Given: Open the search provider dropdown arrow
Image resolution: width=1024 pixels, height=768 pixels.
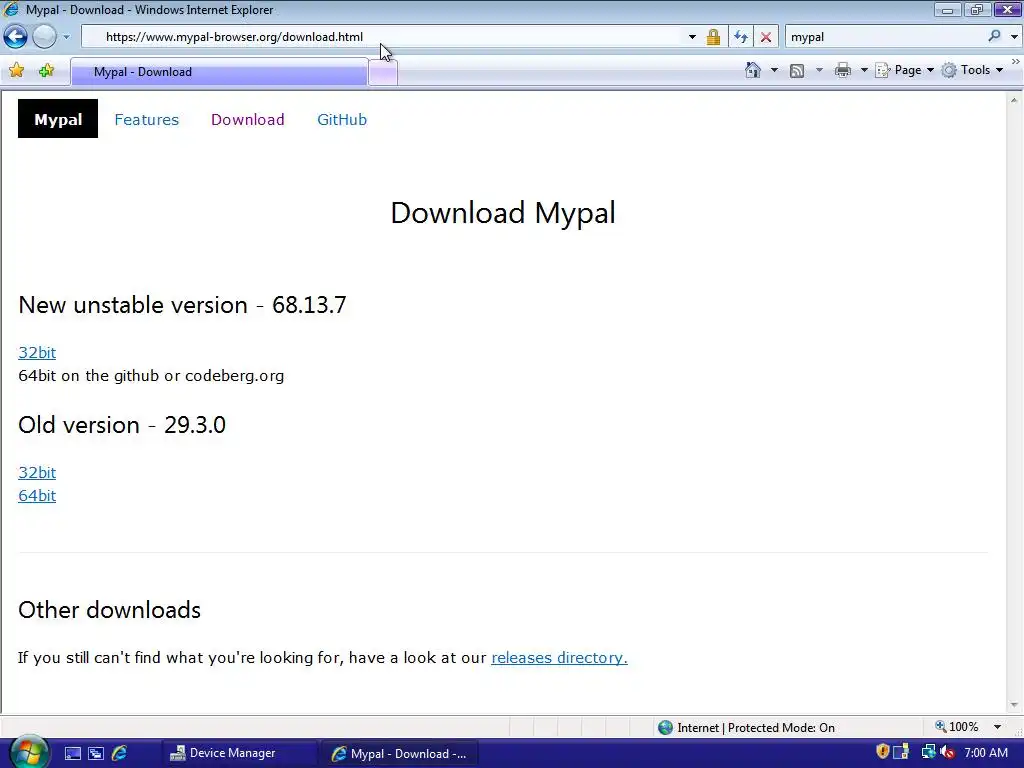Looking at the screenshot, I should 1014,37.
